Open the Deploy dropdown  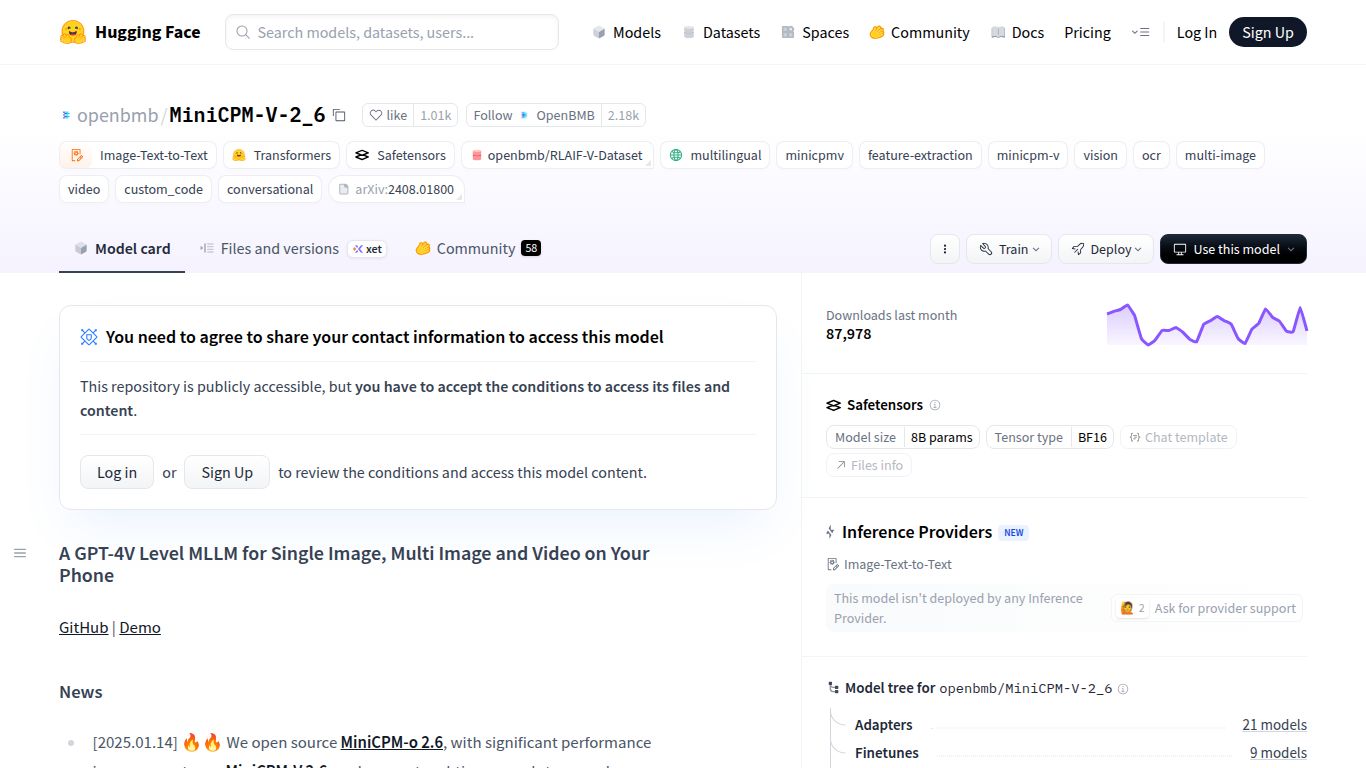(x=1105, y=249)
